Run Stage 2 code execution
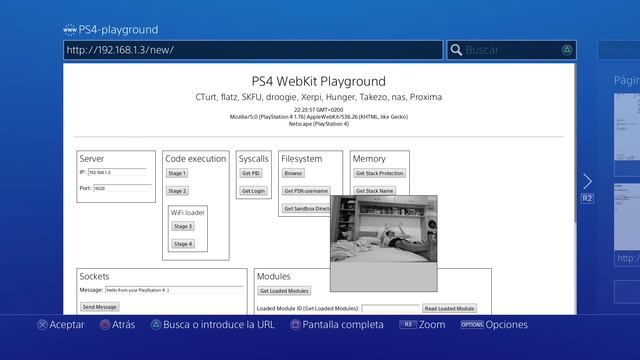The height and width of the screenshot is (360, 640). (x=177, y=191)
